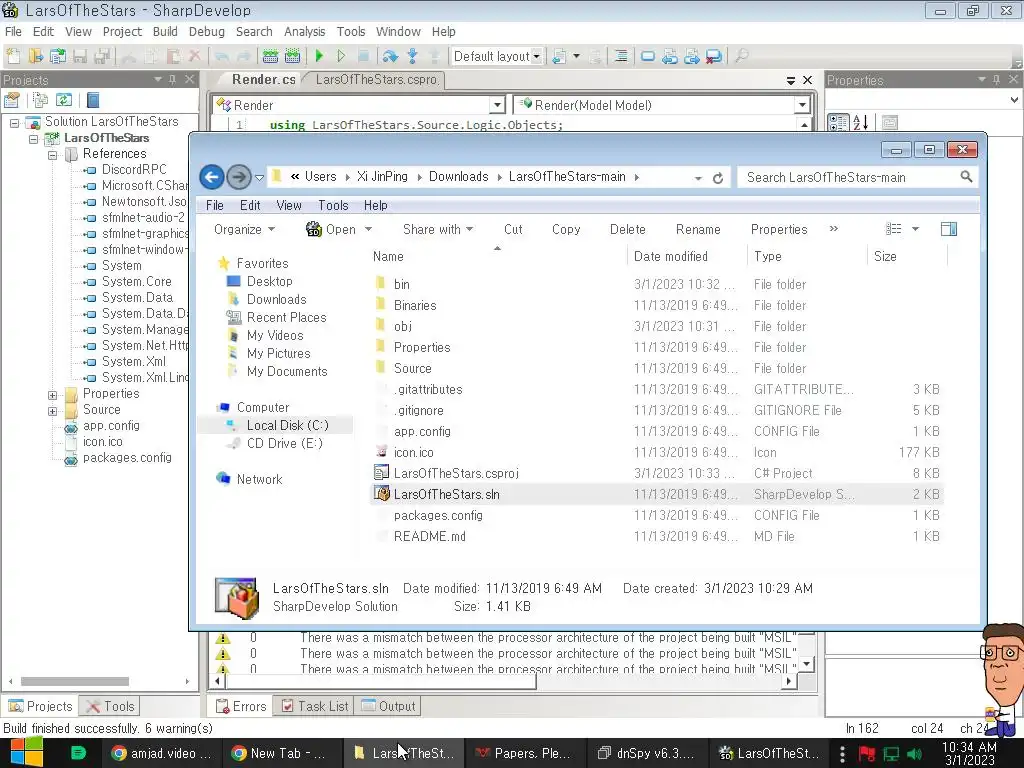Switch to the LarsOfTheStars.csproj editor tab
The height and width of the screenshot is (768, 1024).
pos(377,80)
